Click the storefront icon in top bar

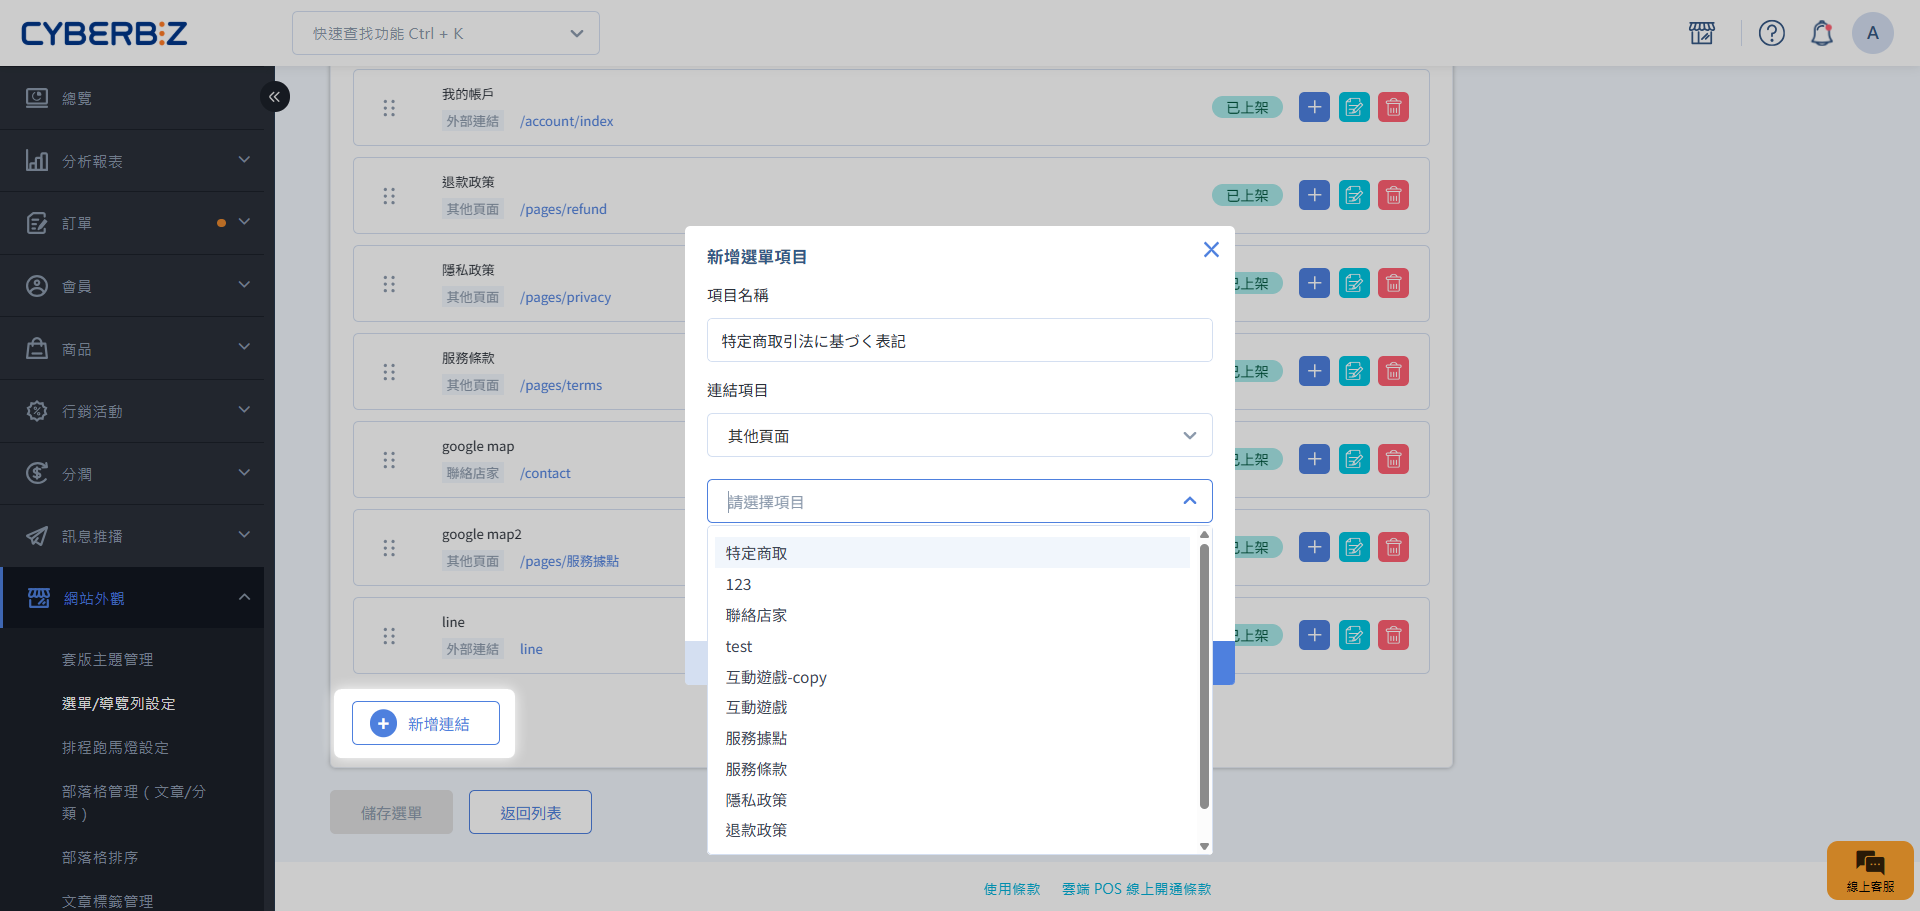click(x=1701, y=33)
